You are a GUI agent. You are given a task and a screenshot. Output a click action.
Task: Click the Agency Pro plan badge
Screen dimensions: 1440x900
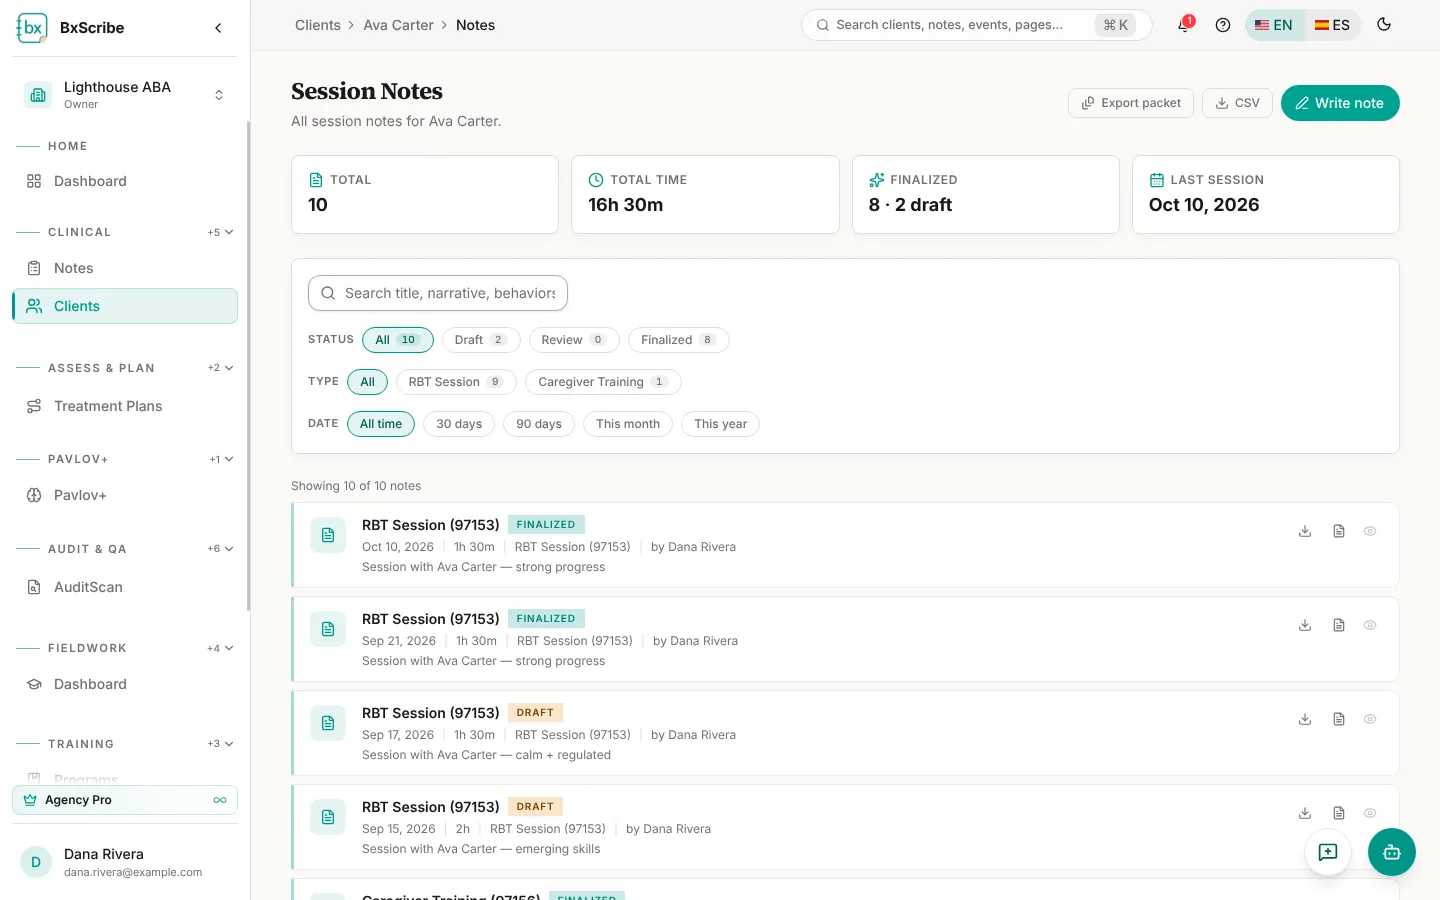tap(125, 800)
